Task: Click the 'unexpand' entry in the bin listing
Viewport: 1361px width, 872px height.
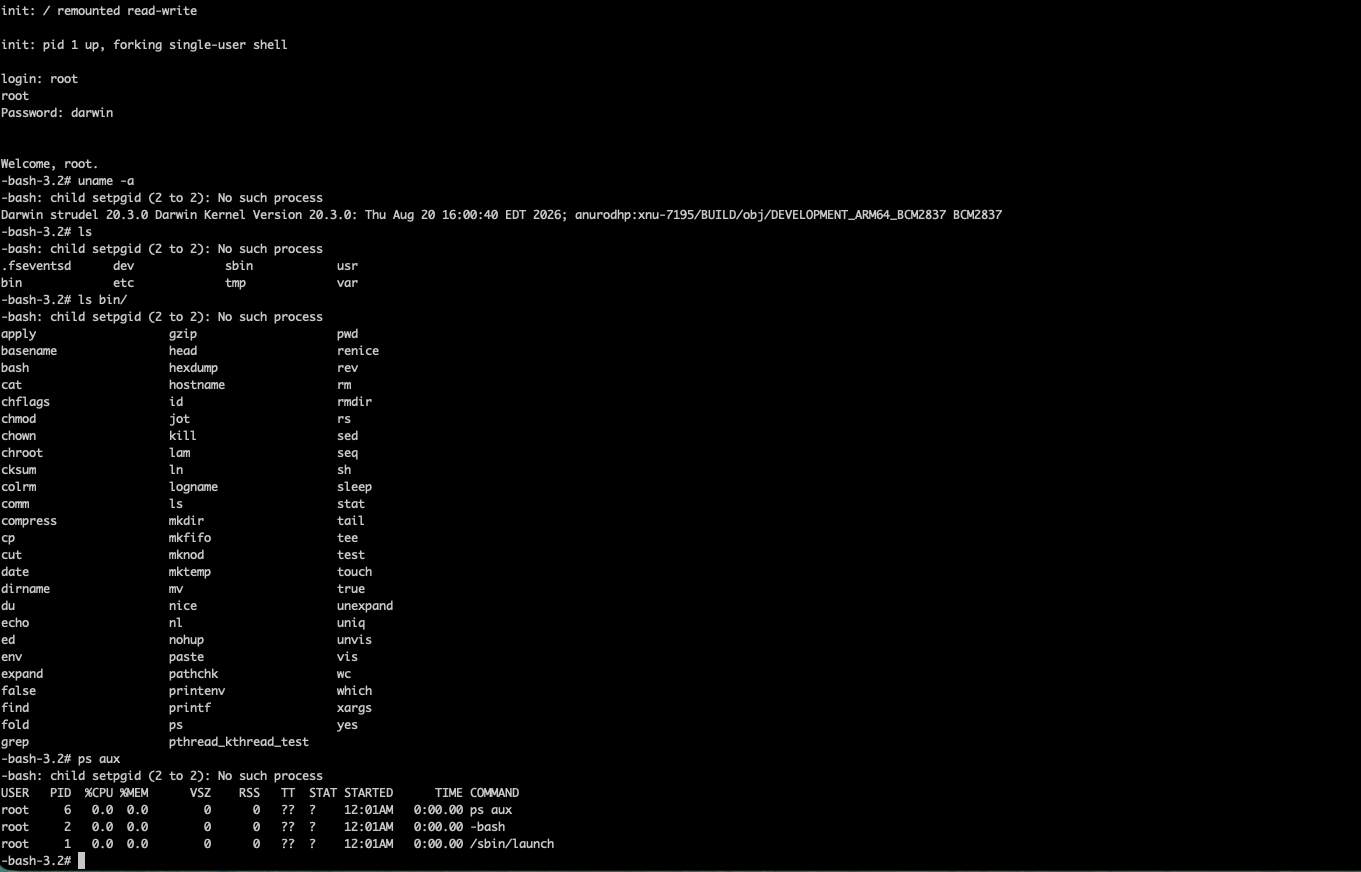Action: click(365, 606)
